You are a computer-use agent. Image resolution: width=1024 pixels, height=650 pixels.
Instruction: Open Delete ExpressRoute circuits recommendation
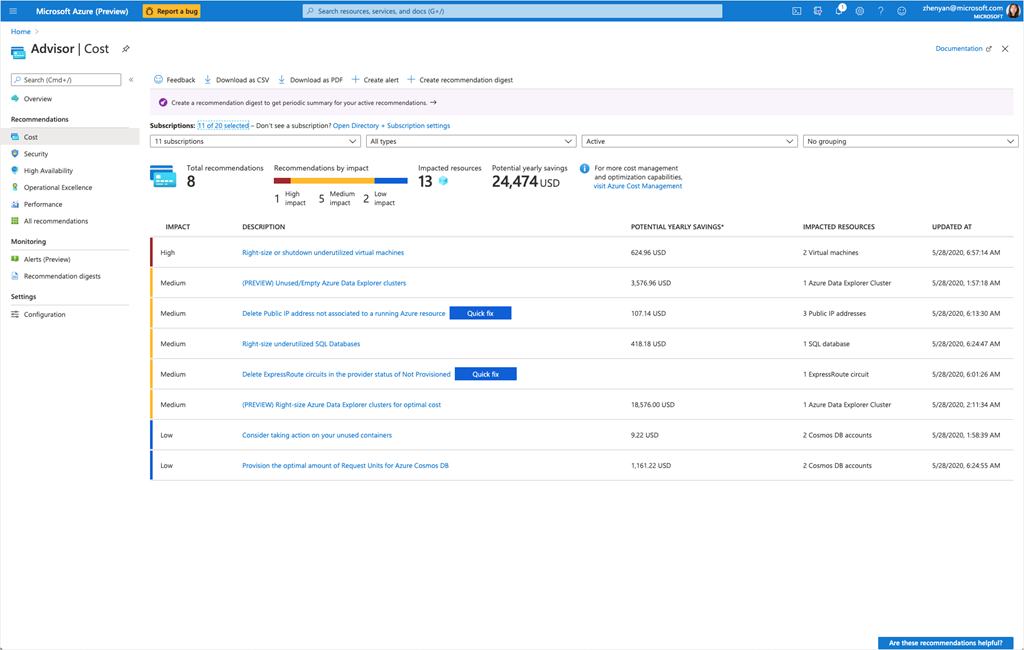(x=346, y=374)
